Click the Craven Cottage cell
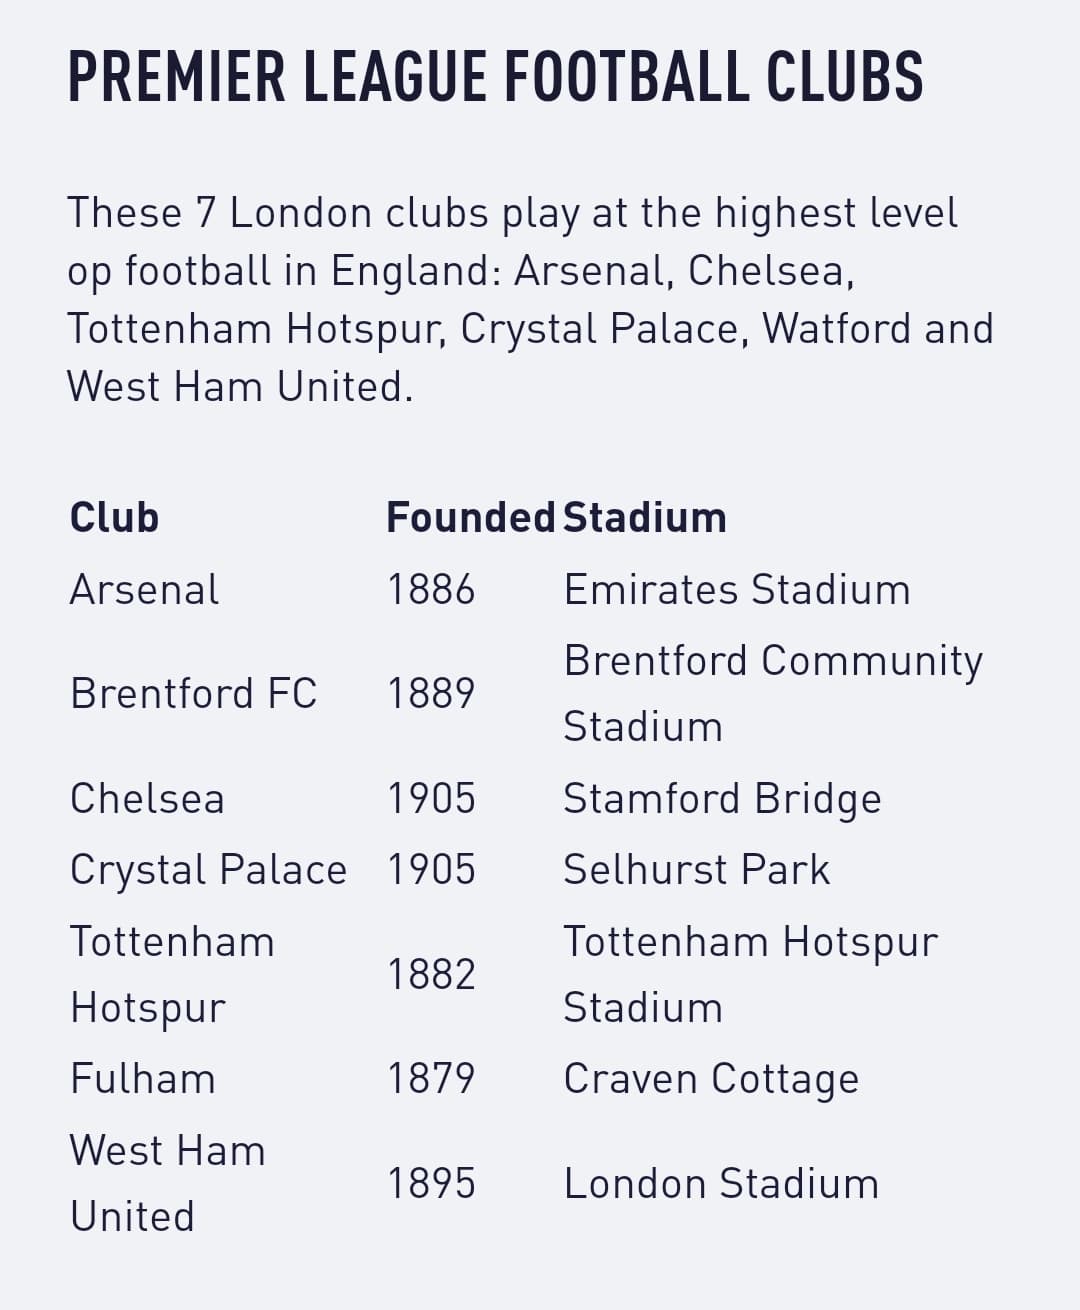Viewport: 1080px width, 1310px height. point(711,1080)
